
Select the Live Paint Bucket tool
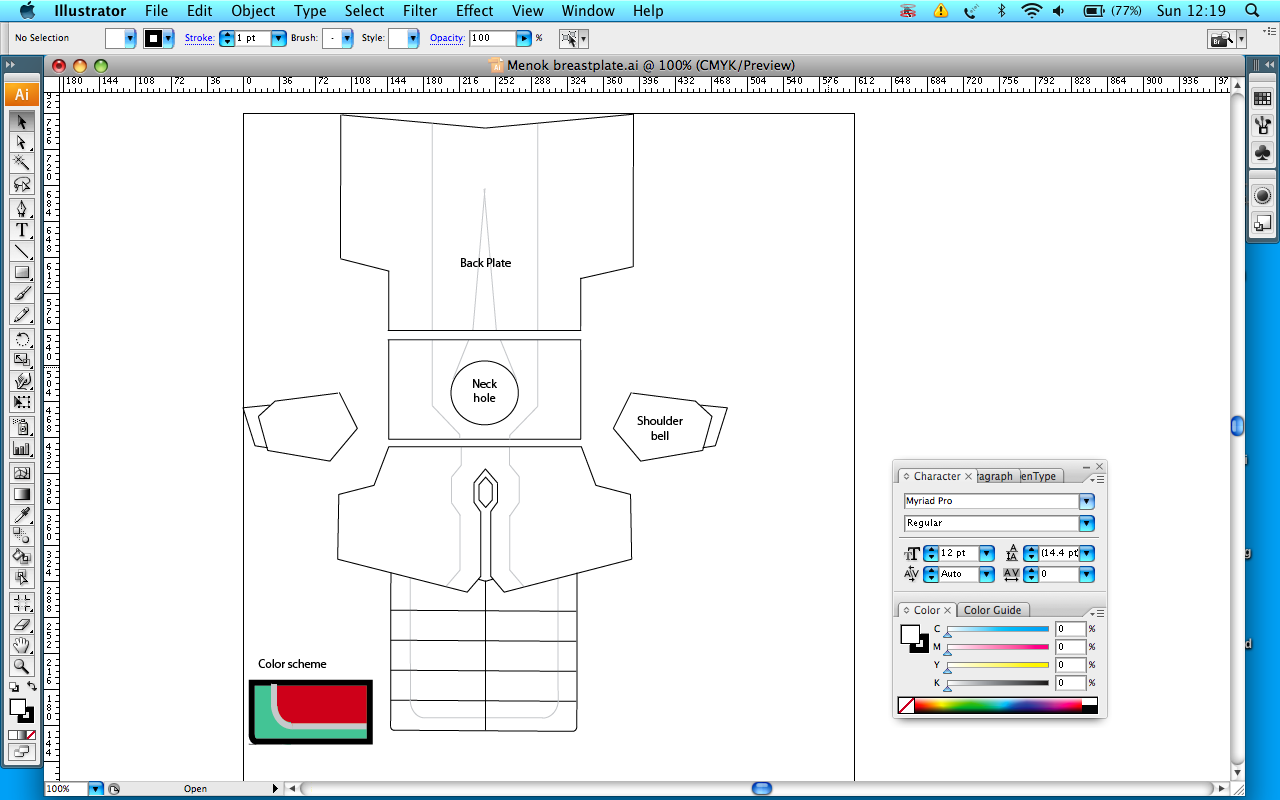[x=22, y=557]
